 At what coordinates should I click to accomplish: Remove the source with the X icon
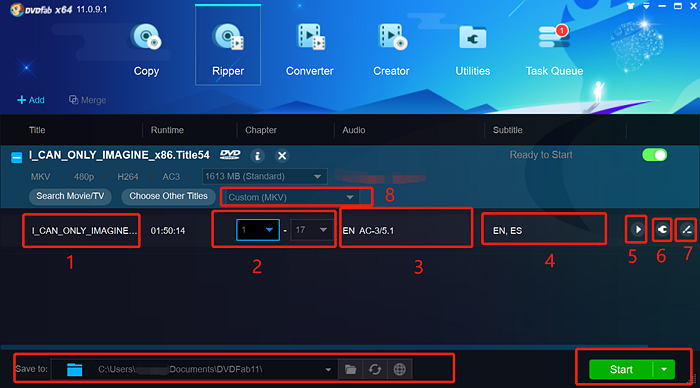(282, 156)
